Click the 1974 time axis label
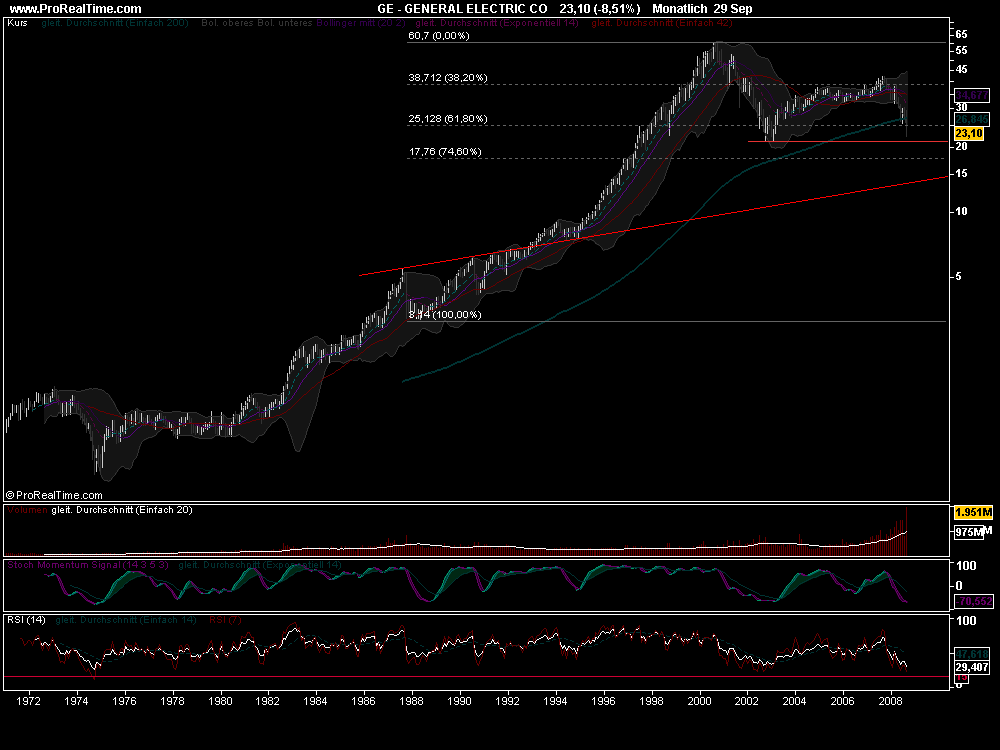This screenshot has width=1000, height=750. click(76, 701)
